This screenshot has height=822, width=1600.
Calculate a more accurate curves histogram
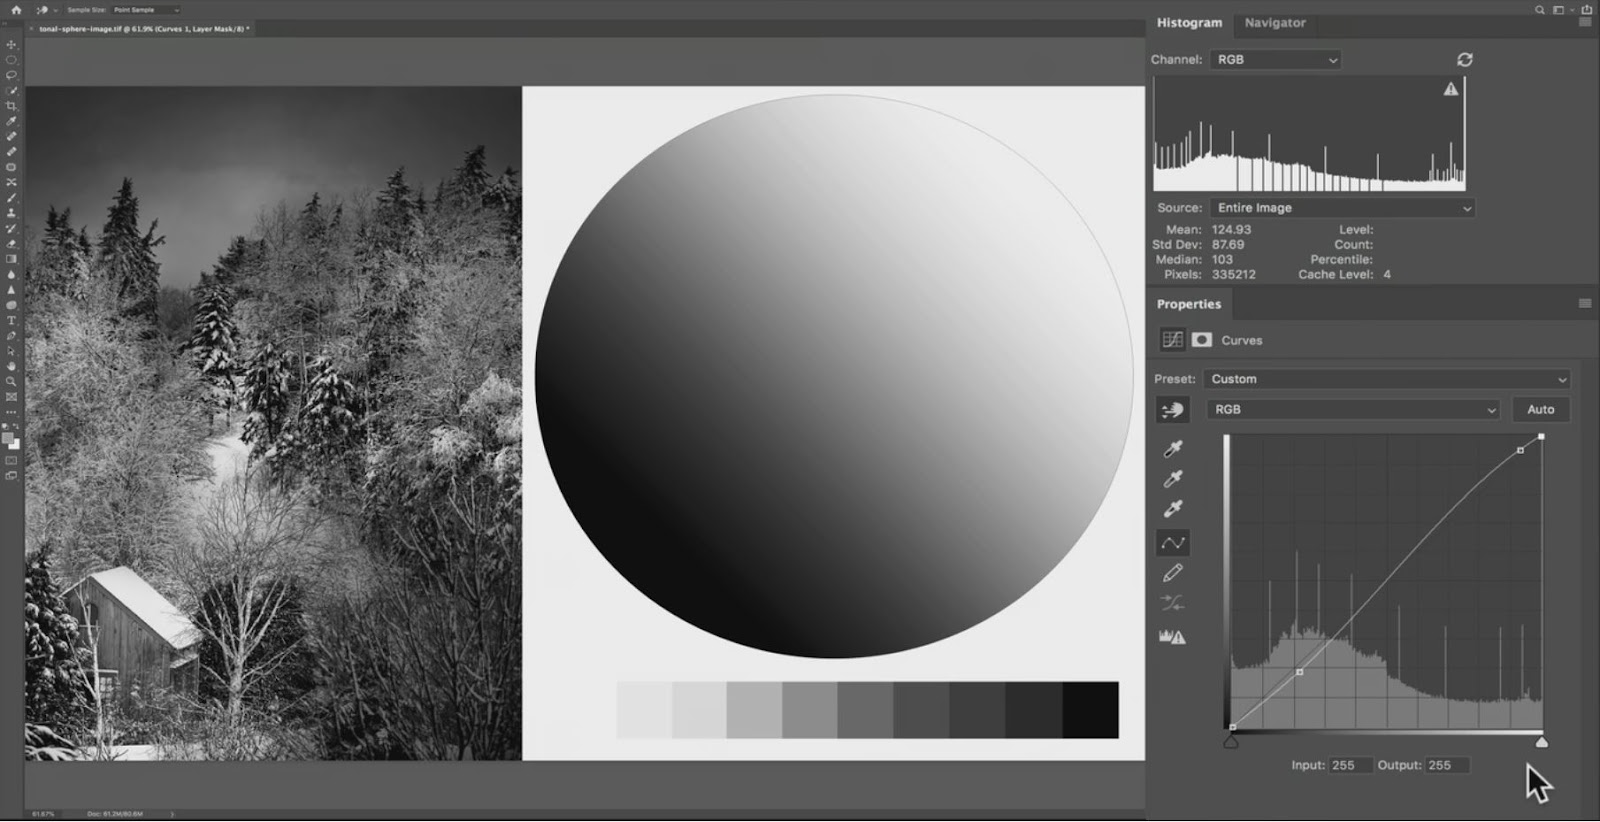tap(1172, 636)
